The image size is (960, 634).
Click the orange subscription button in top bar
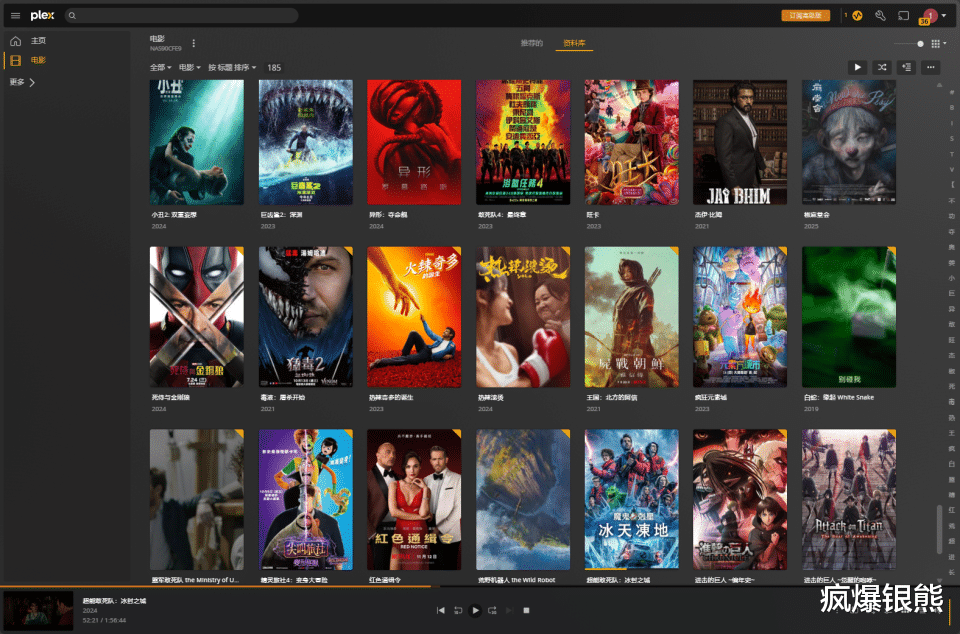tap(805, 15)
